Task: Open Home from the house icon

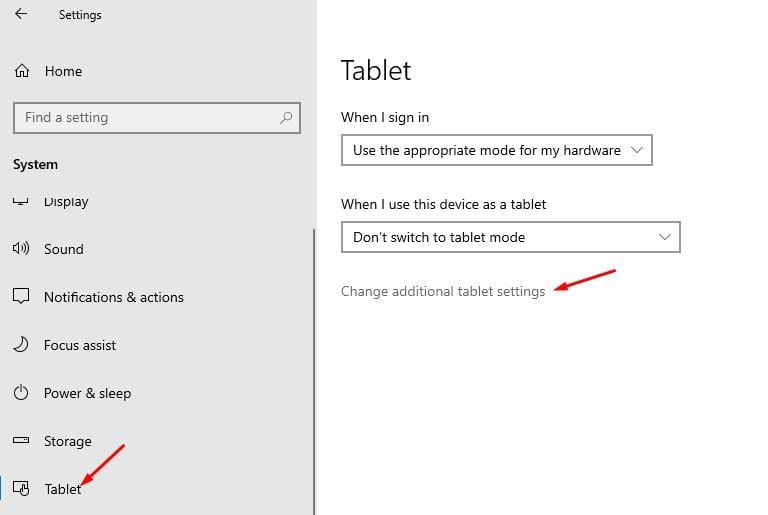Action: click(x=22, y=71)
